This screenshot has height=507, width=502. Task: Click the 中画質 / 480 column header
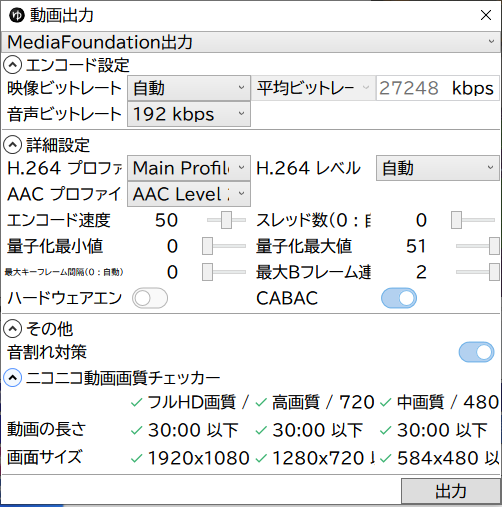click(448, 402)
